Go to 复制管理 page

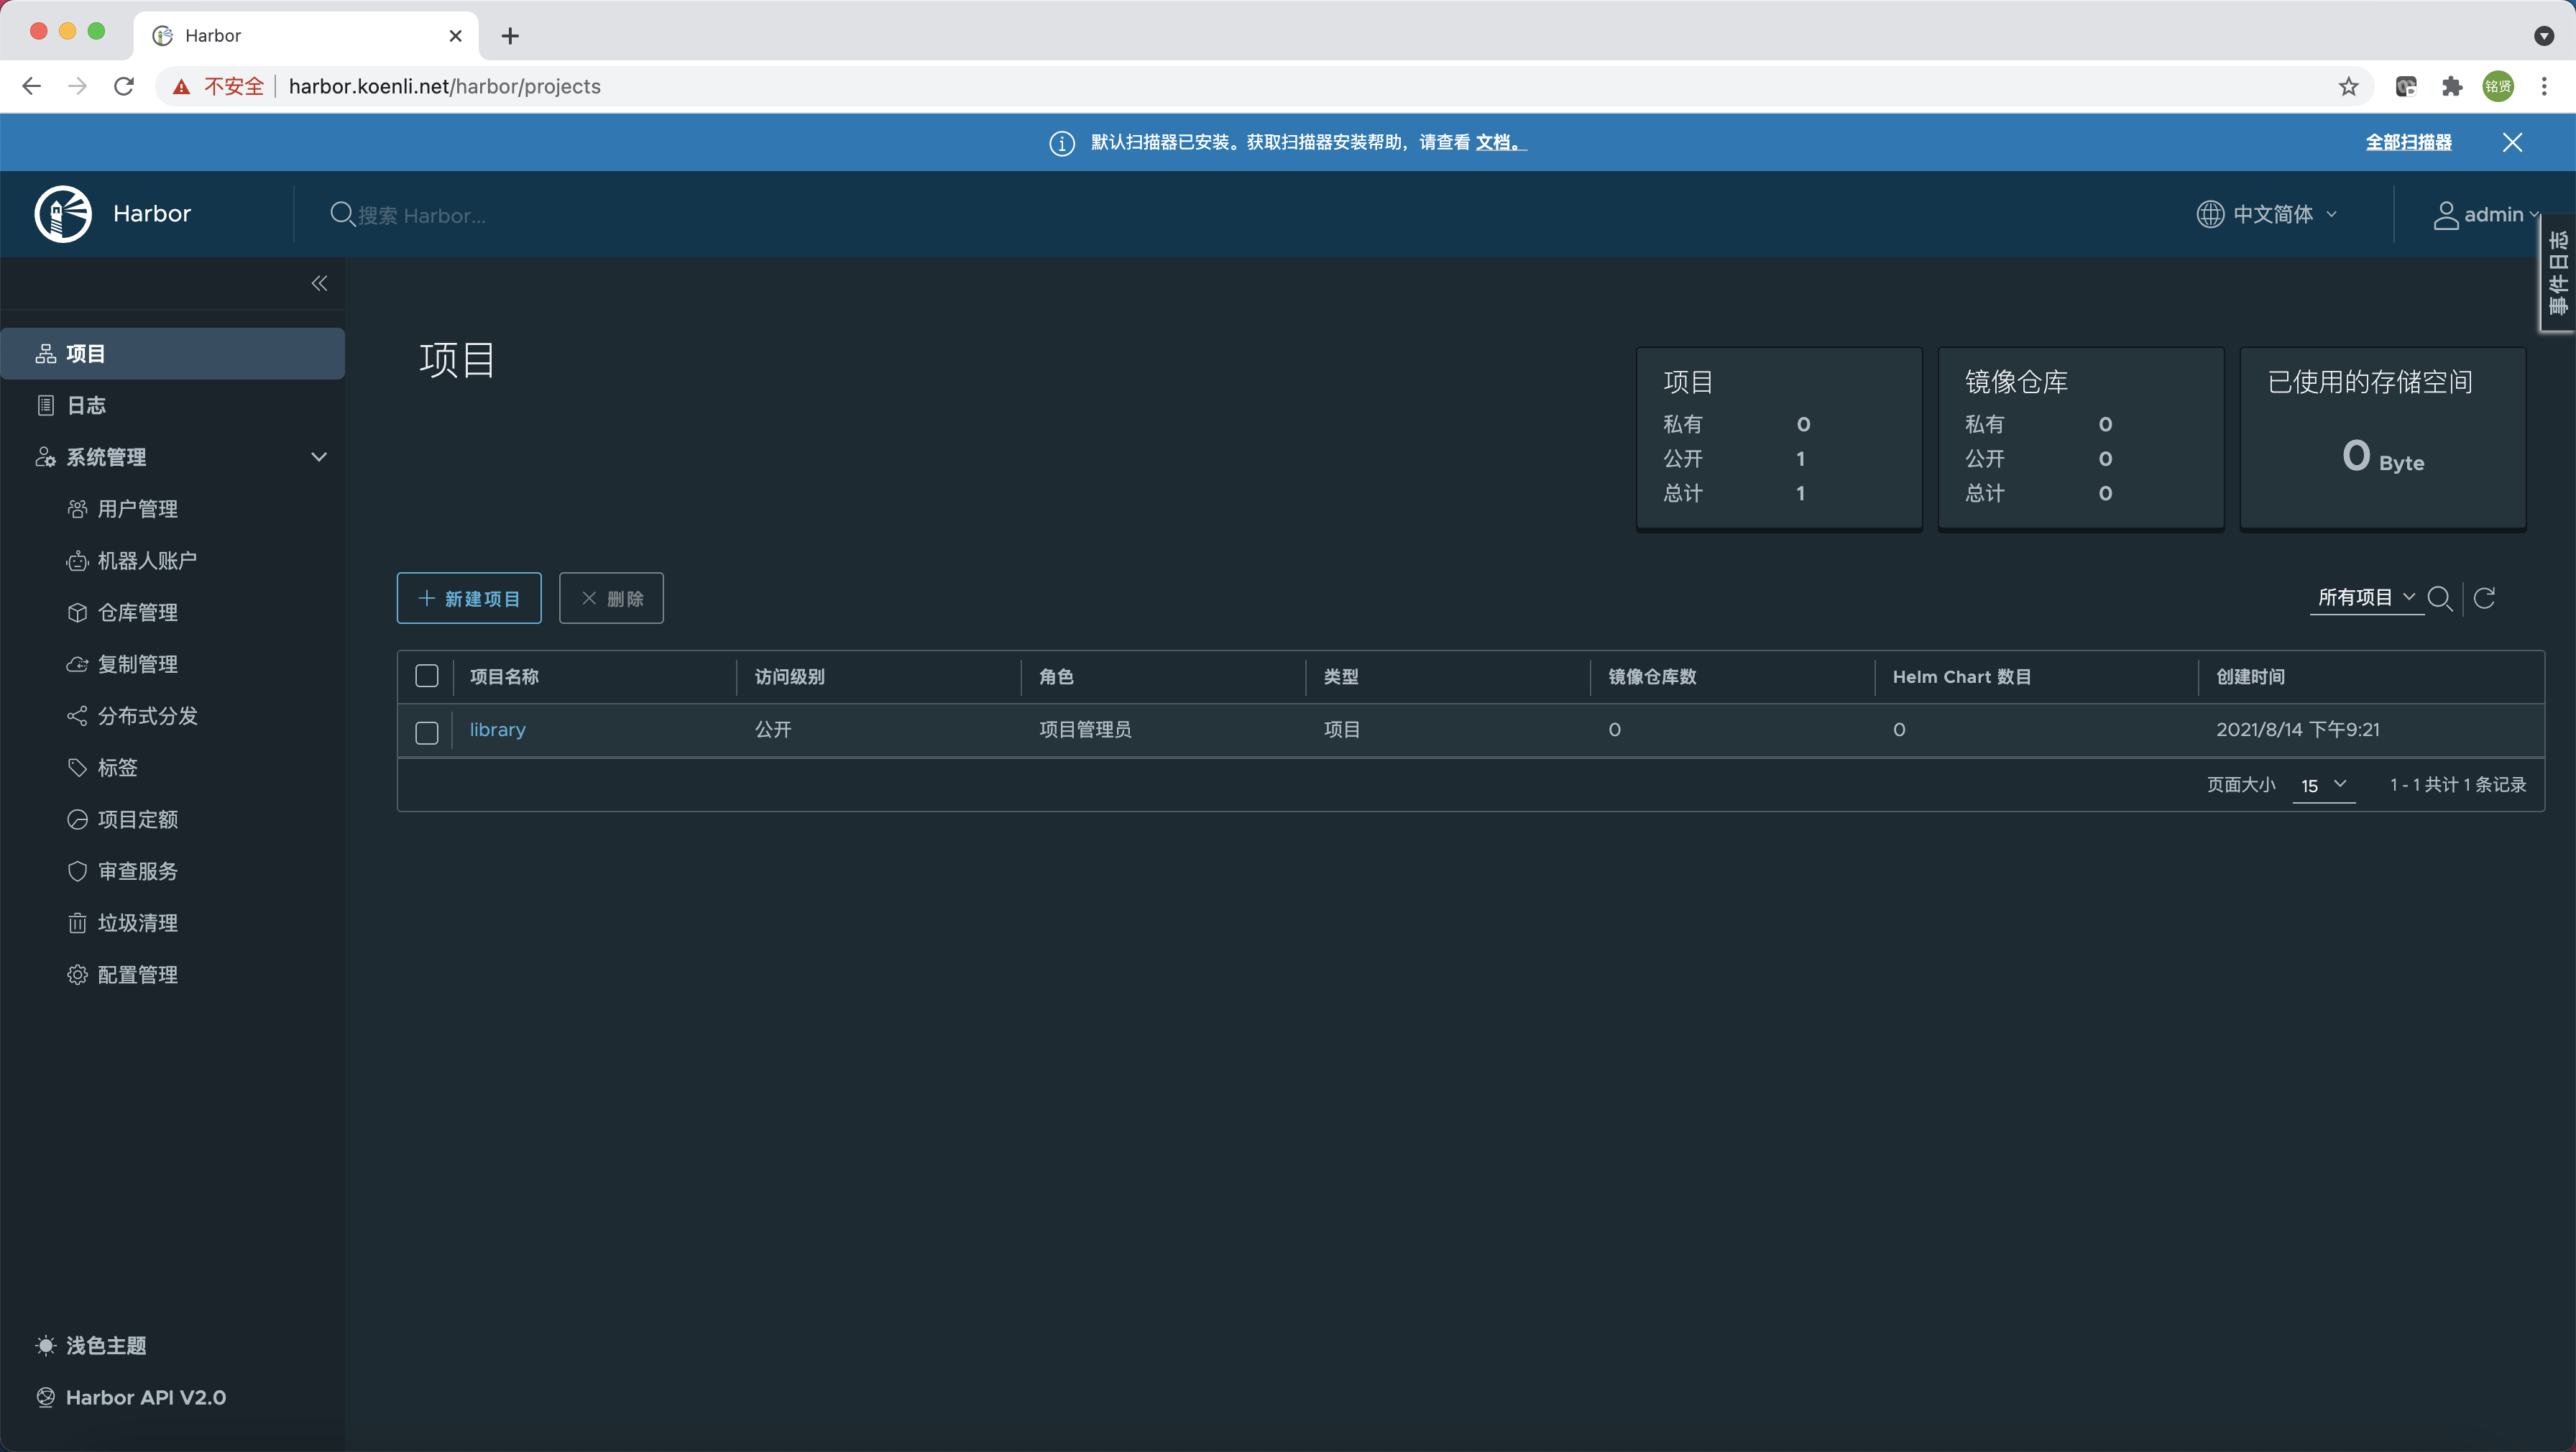click(x=138, y=664)
